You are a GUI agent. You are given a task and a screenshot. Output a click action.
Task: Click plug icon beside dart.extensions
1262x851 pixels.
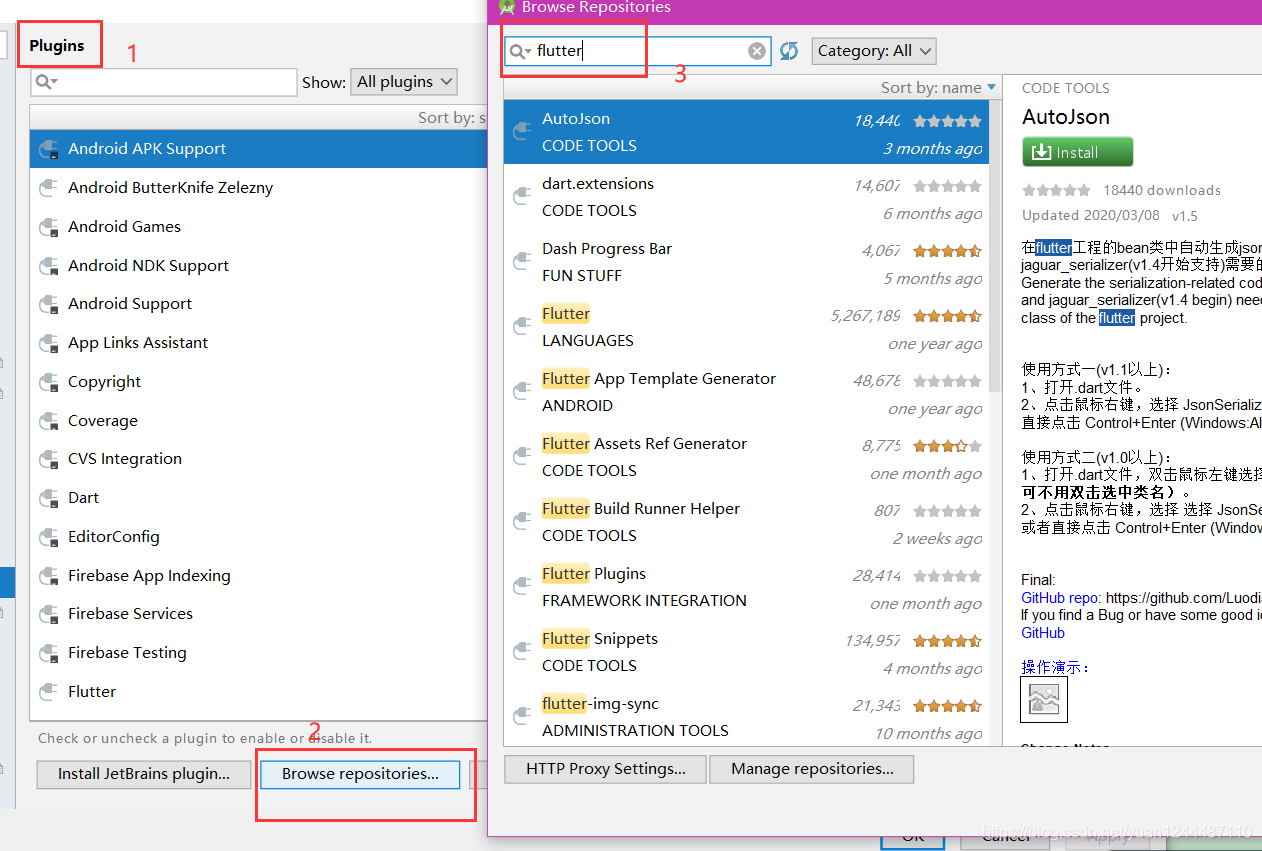tap(521, 196)
